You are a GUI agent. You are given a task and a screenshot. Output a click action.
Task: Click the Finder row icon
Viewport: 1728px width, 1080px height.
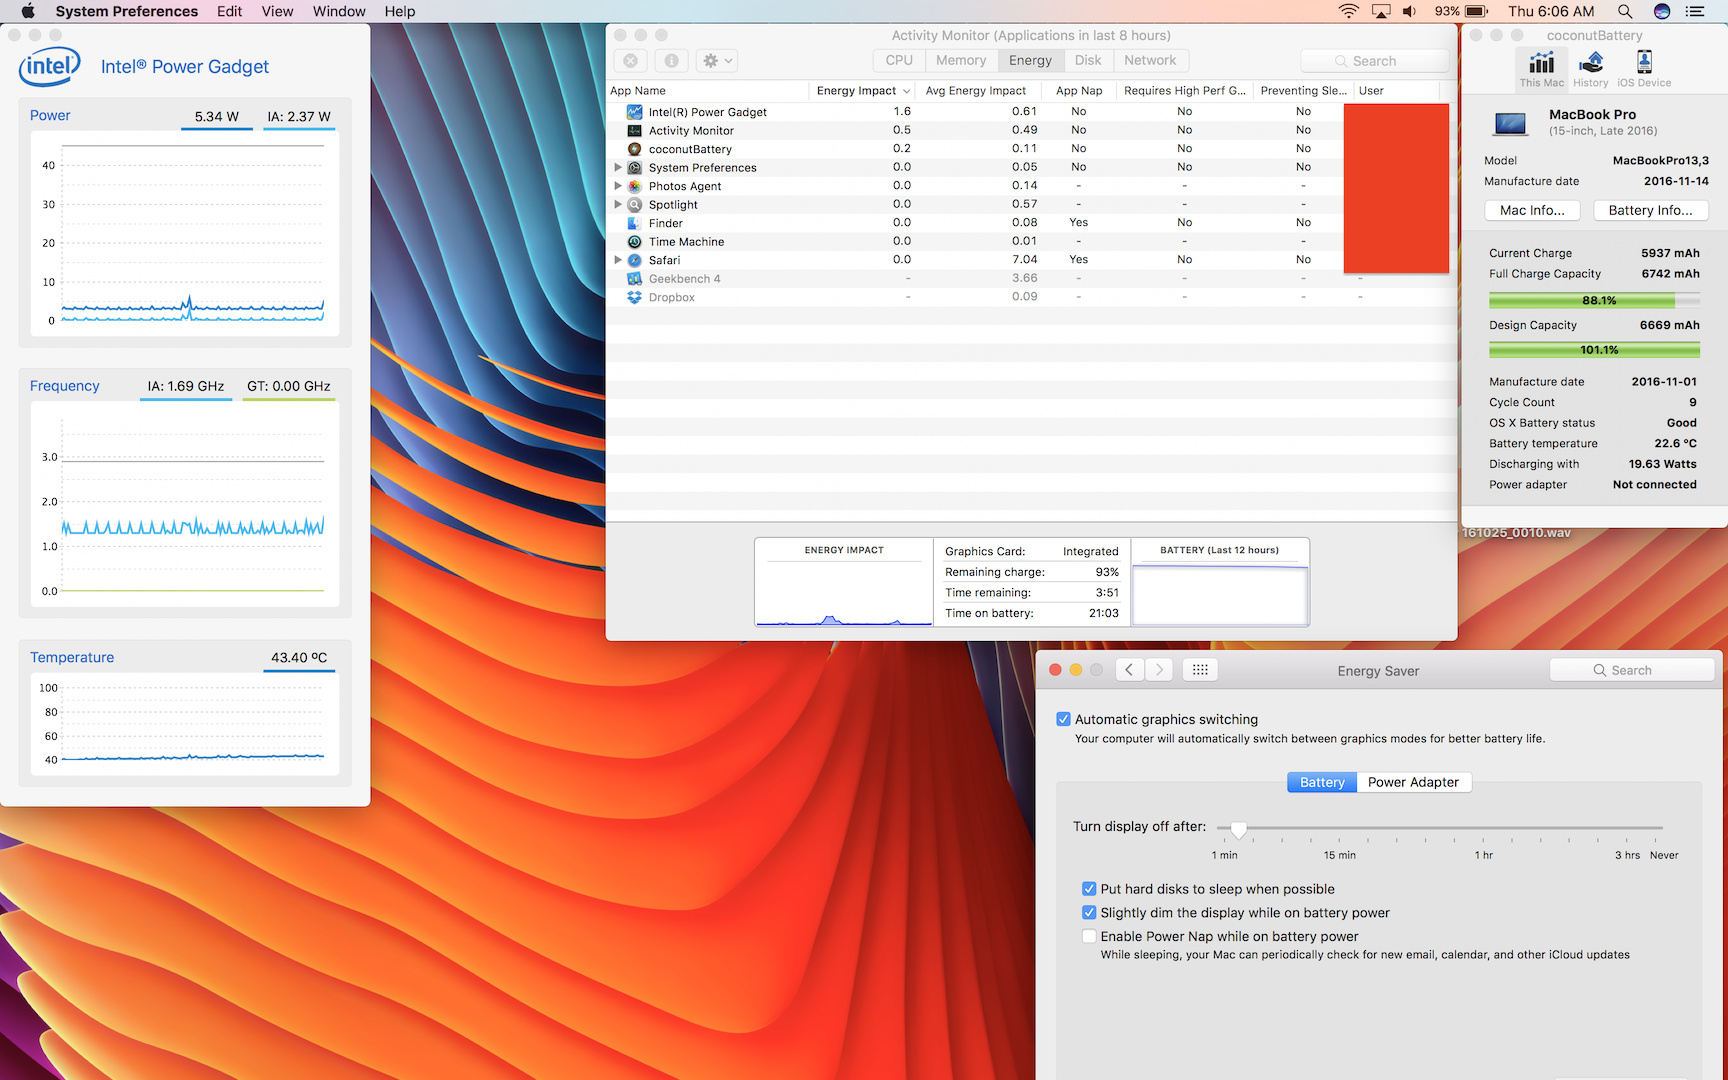coord(634,223)
